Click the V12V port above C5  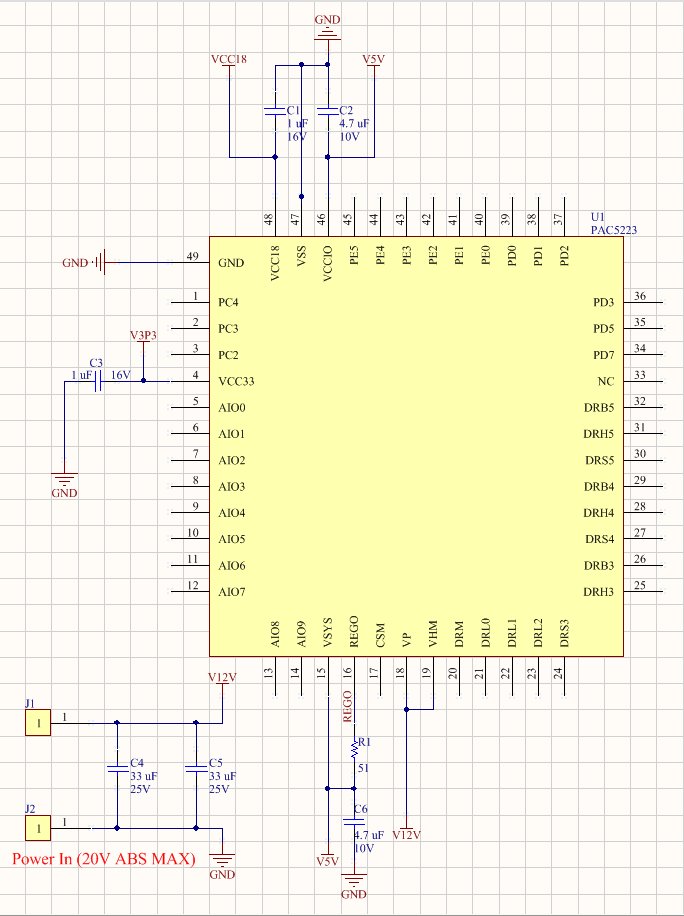(222, 678)
